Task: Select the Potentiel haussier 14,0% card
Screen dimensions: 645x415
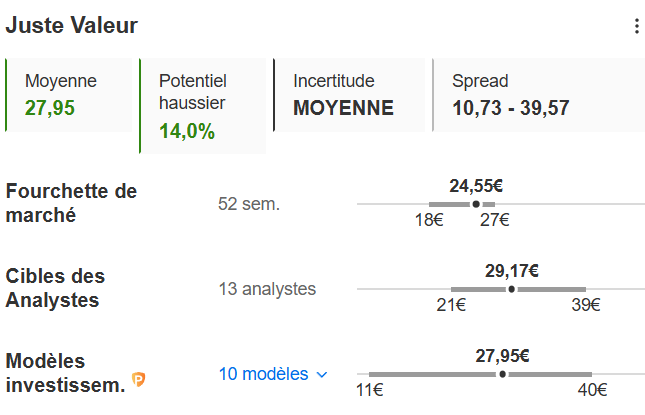Action: pos(203,105)
